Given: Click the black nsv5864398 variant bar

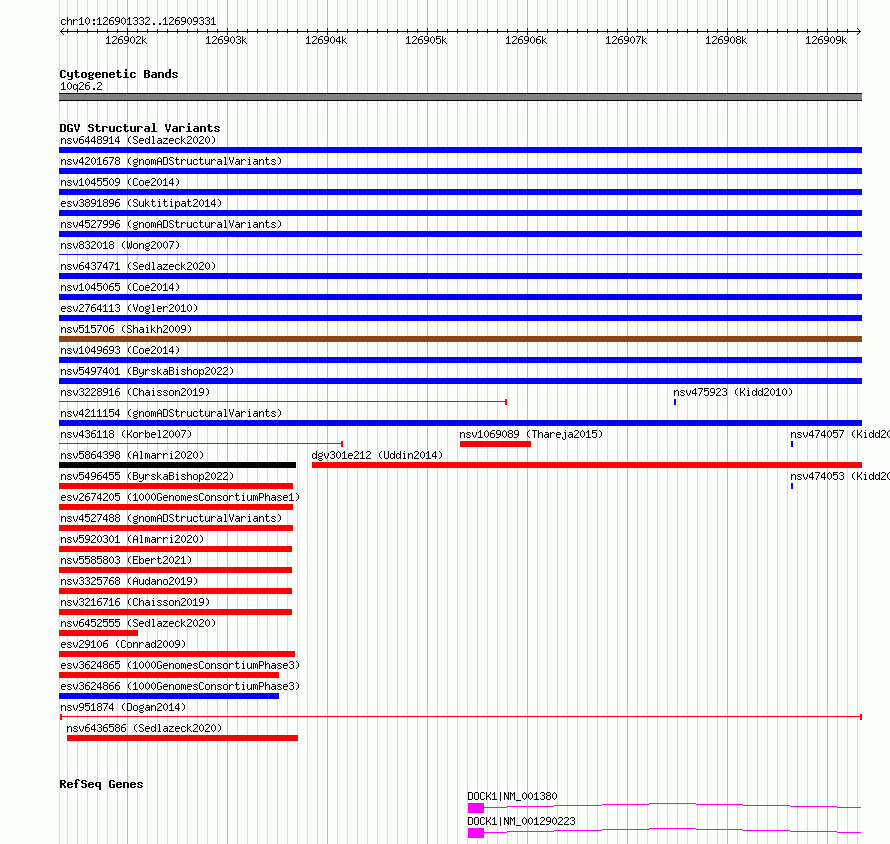Looking at the screenshot, I should point(177,465).
